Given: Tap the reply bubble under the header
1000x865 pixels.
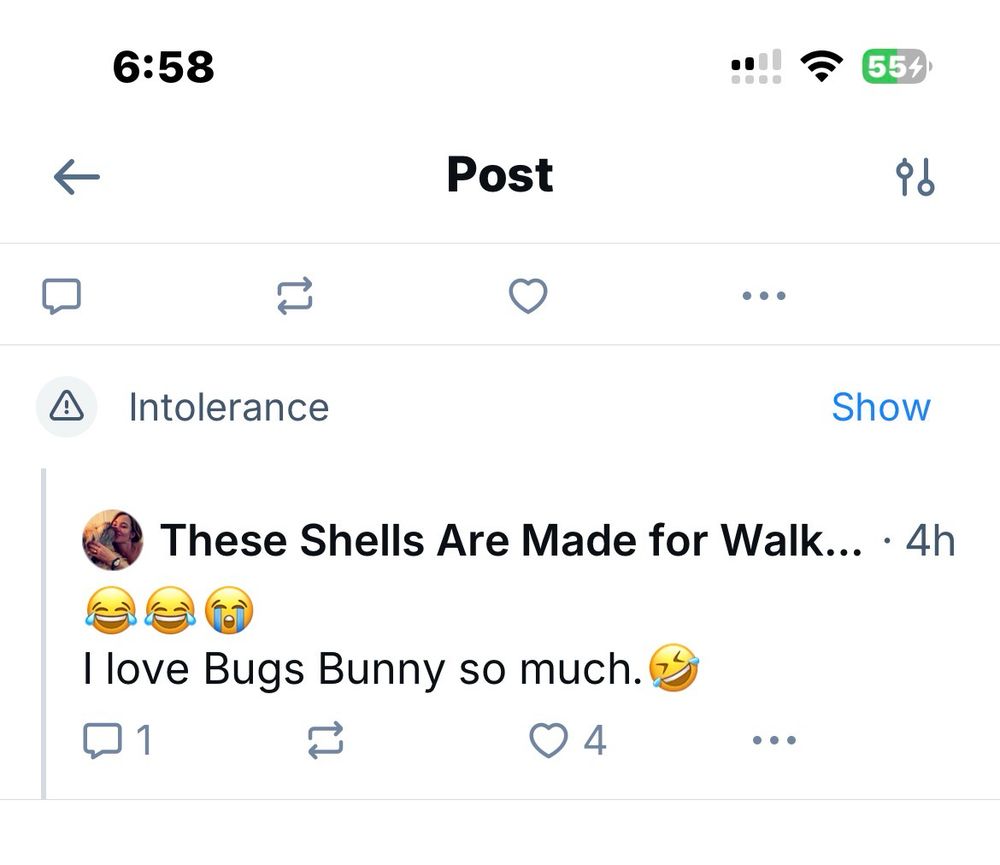Looking at the screenshot, I should pyautogui.click(x=61, y=295).
